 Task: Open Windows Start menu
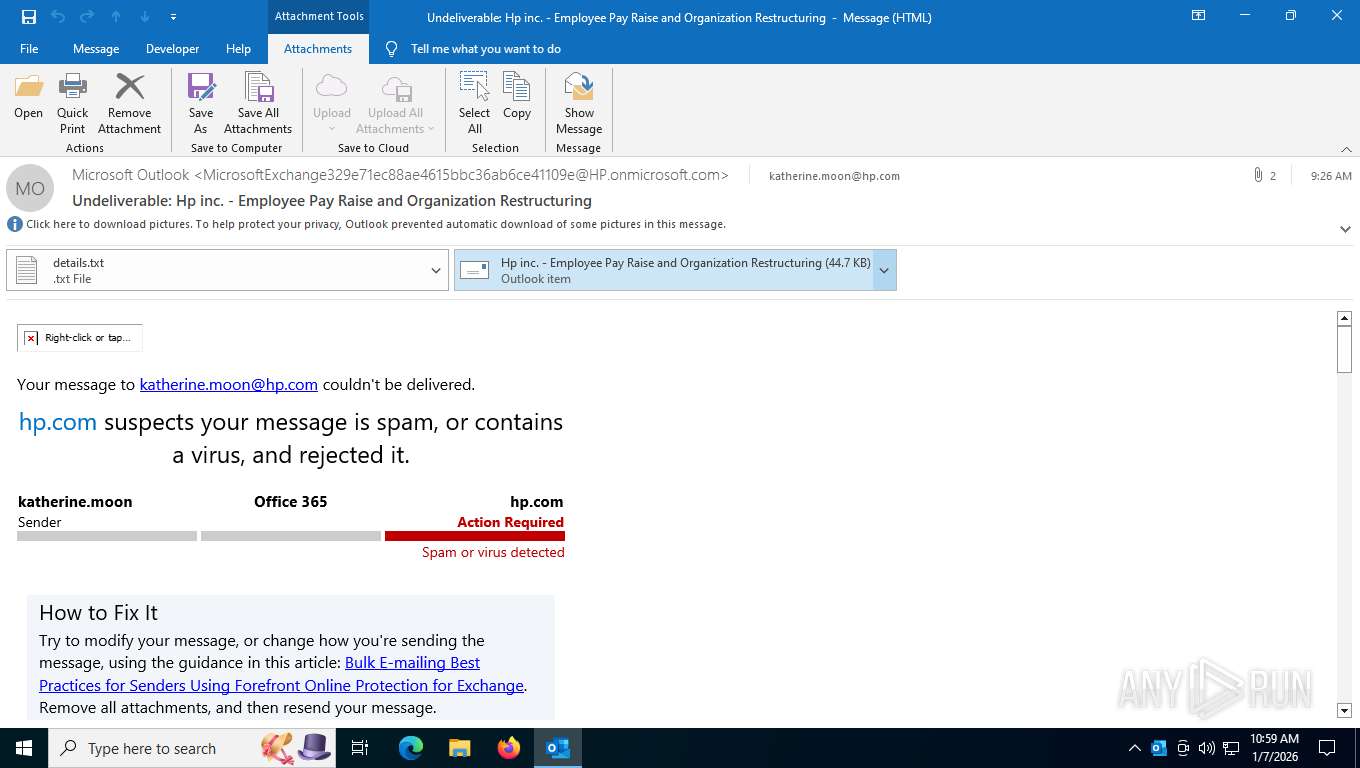[x=24, y=748]
